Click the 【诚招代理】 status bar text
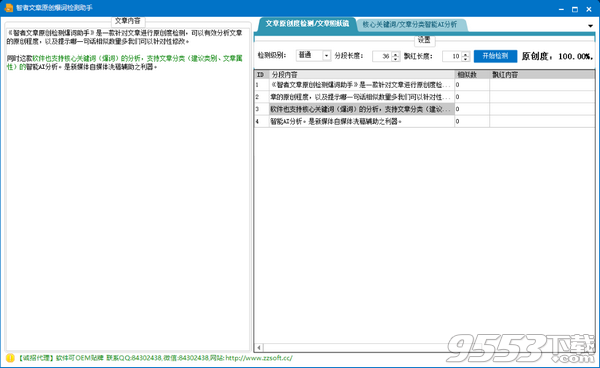 [x=36, y=358]
